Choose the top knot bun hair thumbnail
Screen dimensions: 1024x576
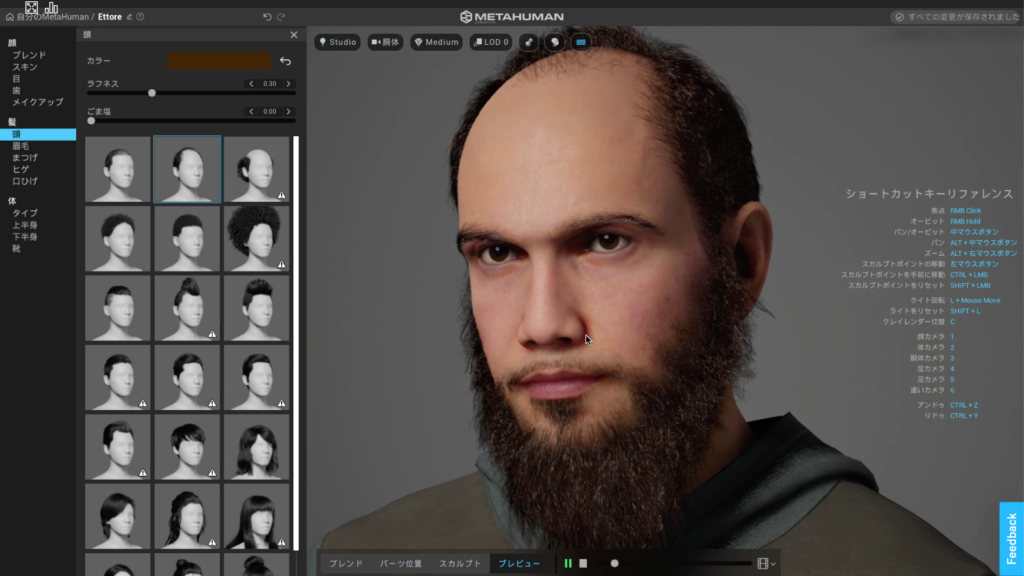(187, 308)
